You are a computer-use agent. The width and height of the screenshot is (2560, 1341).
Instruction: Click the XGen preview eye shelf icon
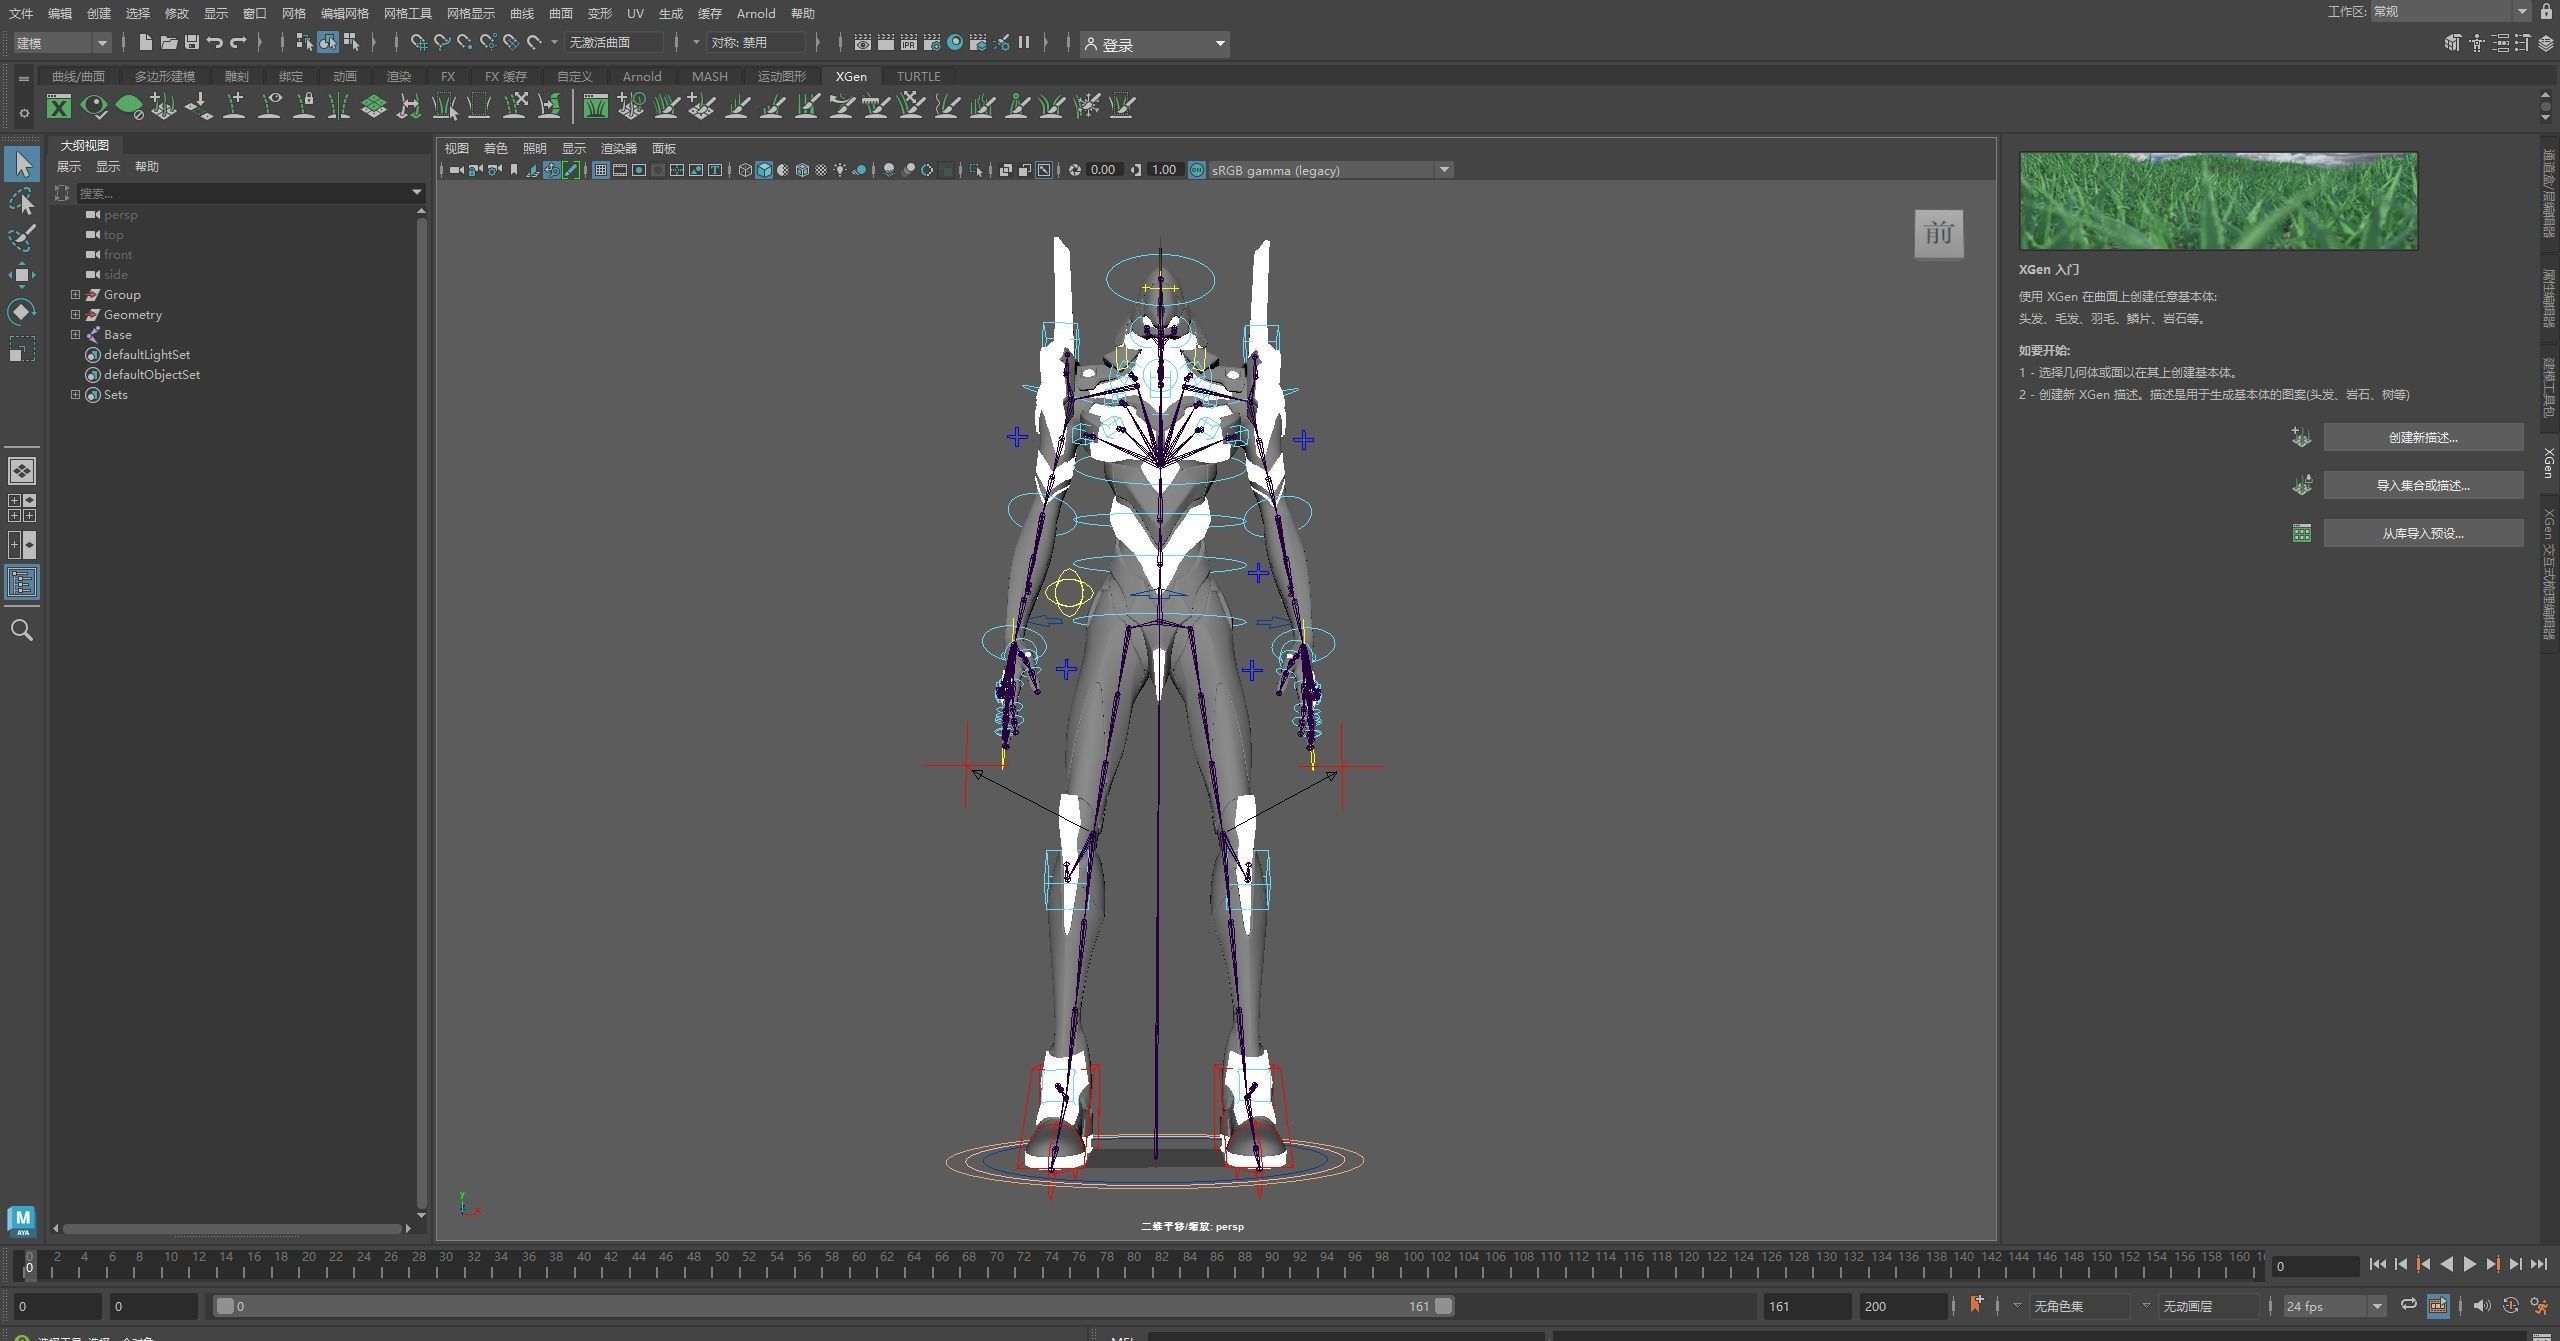coord(94,106)
